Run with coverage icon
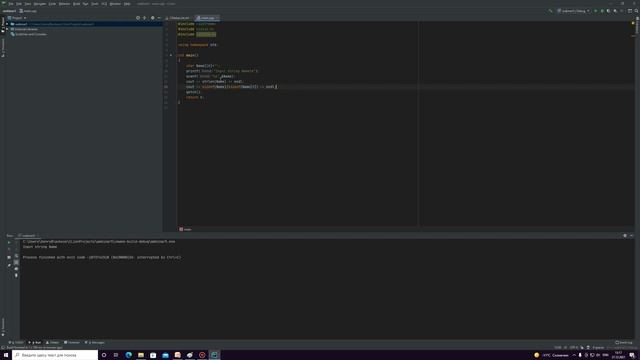 tap(609, 11)
